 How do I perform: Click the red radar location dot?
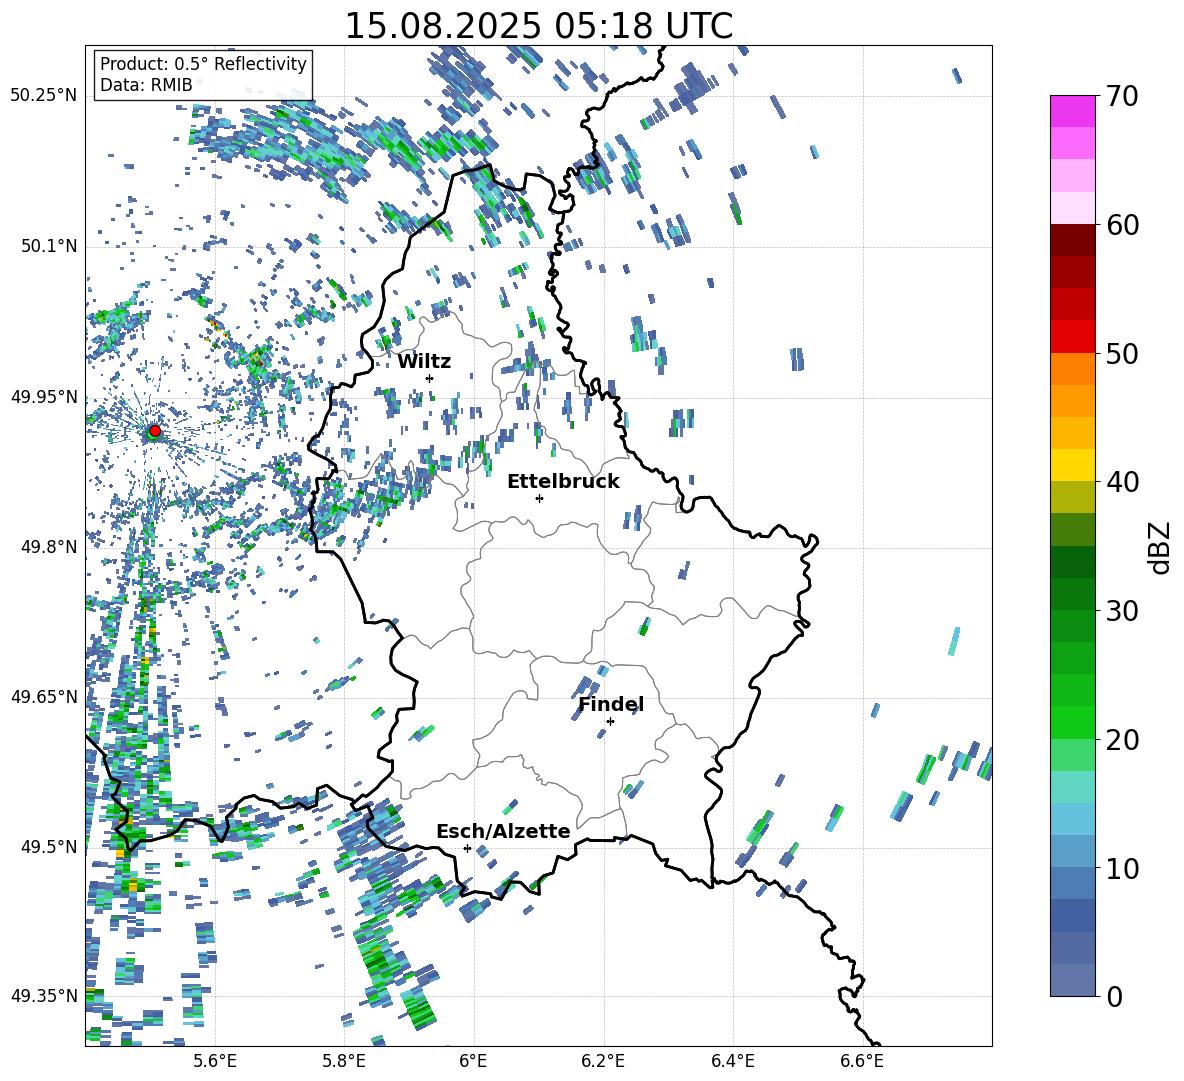point(155,431)
